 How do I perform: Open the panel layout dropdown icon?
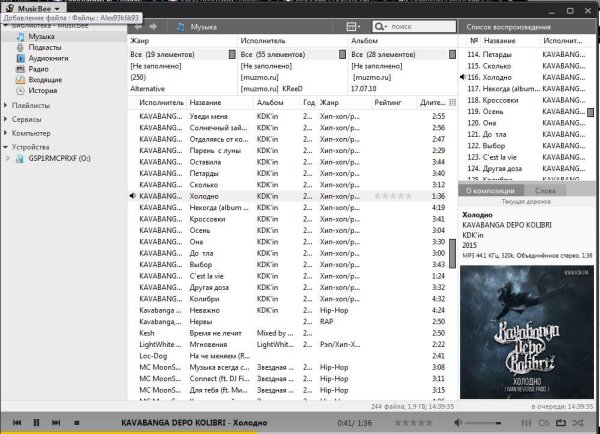[x=353, y=26]
